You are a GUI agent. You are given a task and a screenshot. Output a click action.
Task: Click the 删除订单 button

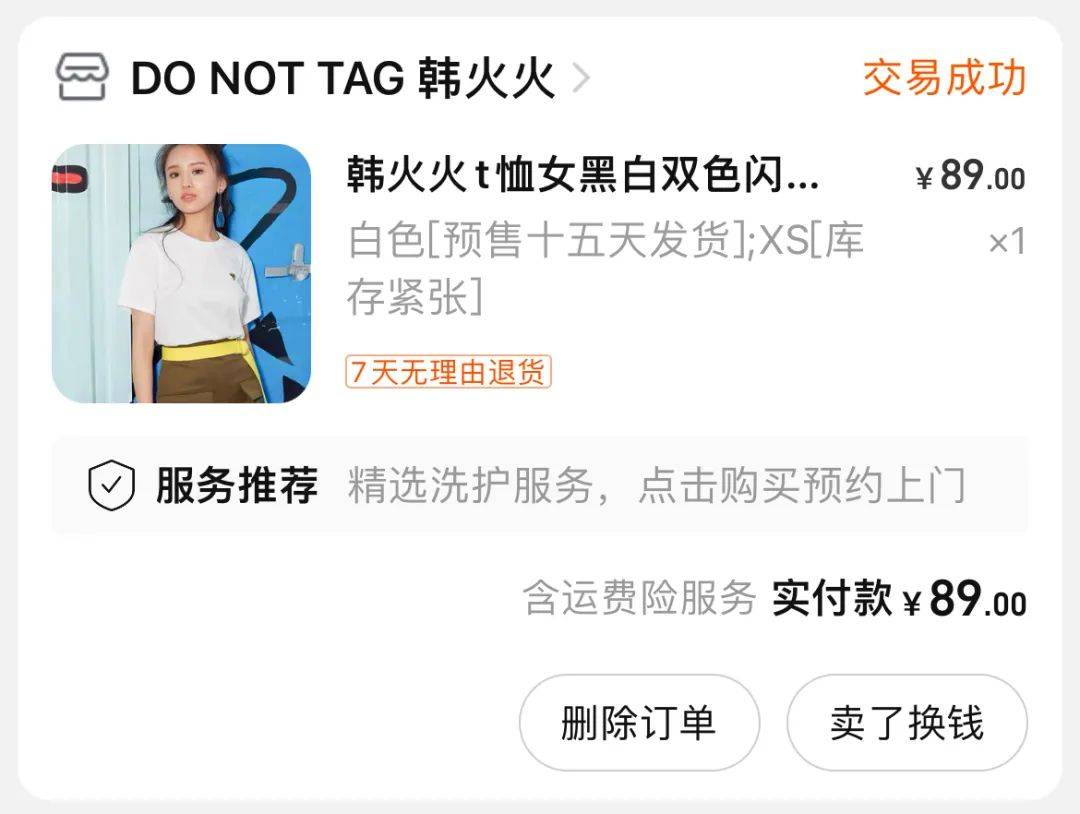coord(639,722)
